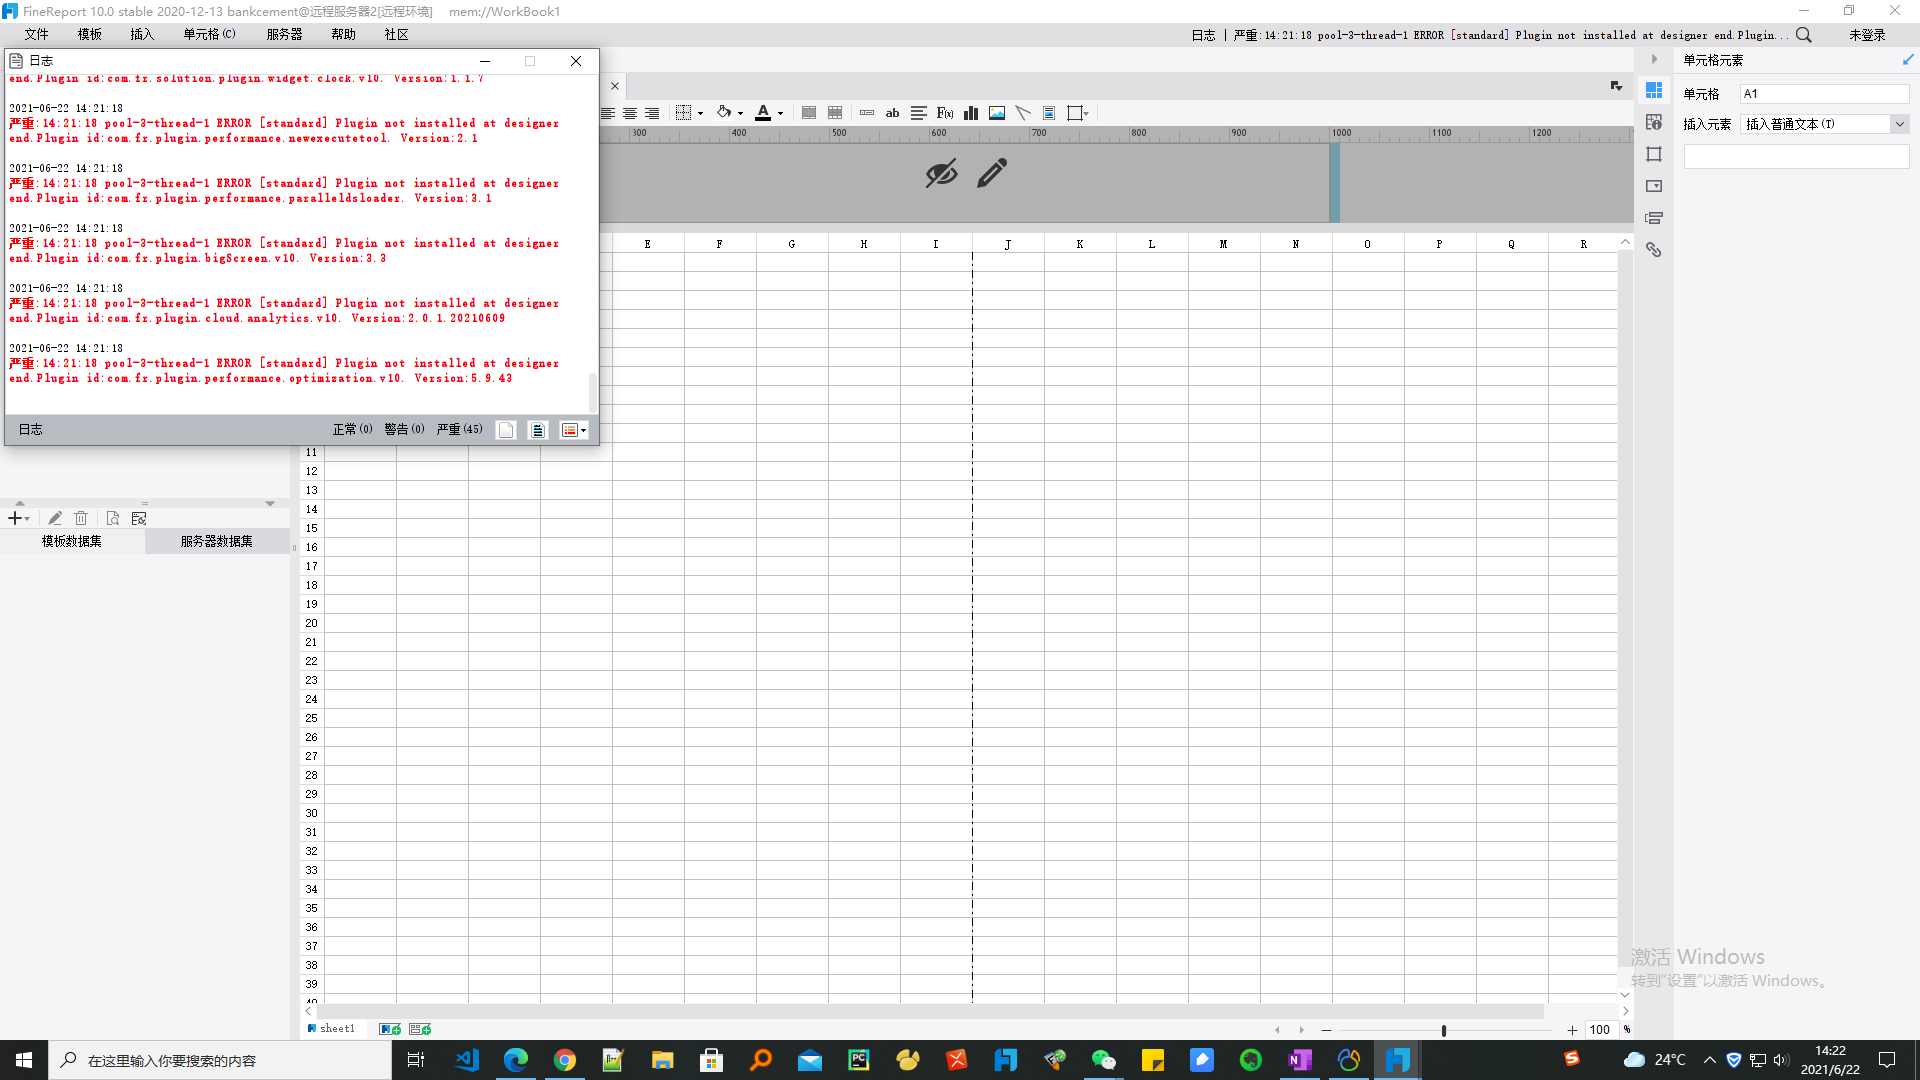
Task: Click the preview dataset icon
Action: 113,518
